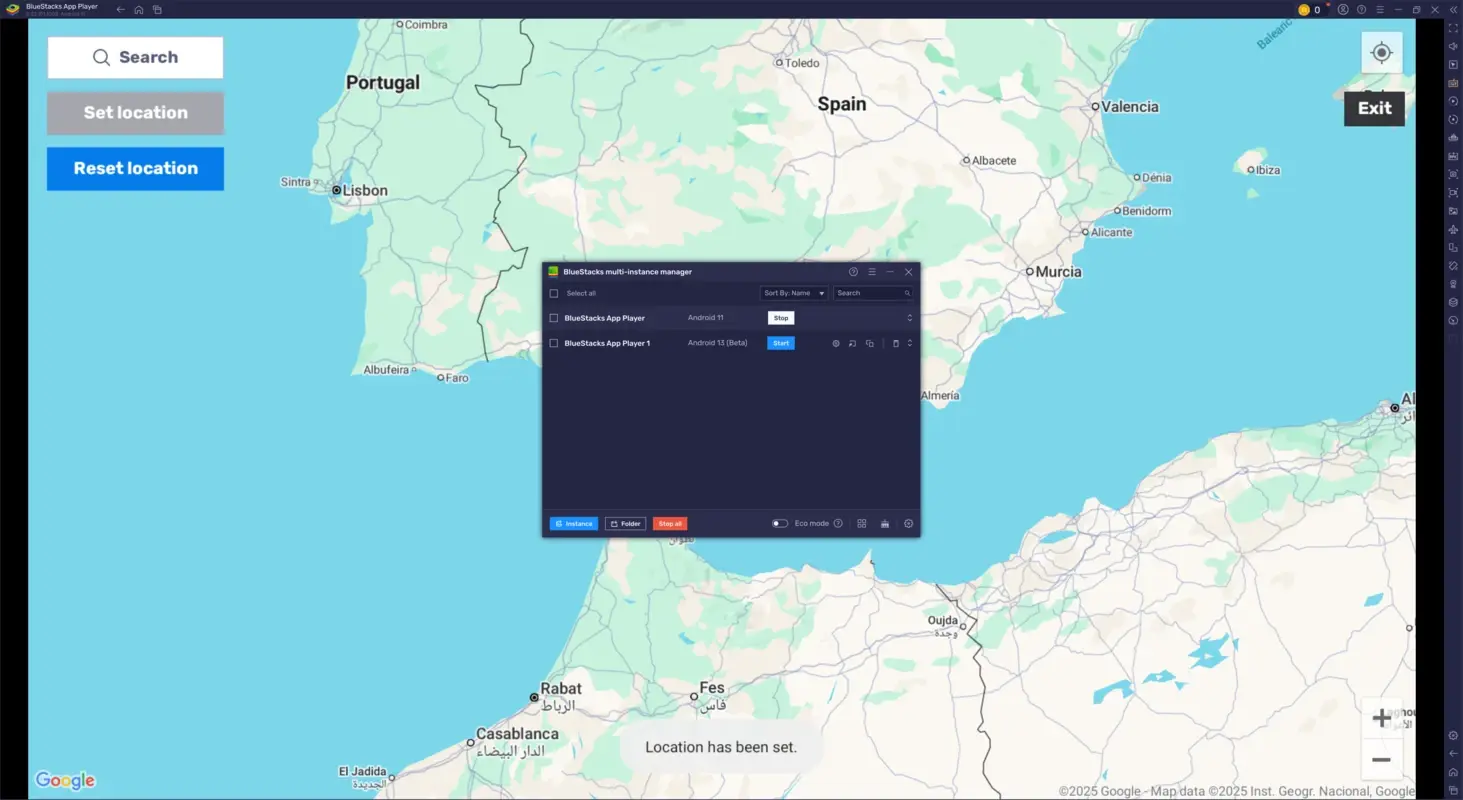Click the back arrow in the BlueStacks title bar

(120, 9)
